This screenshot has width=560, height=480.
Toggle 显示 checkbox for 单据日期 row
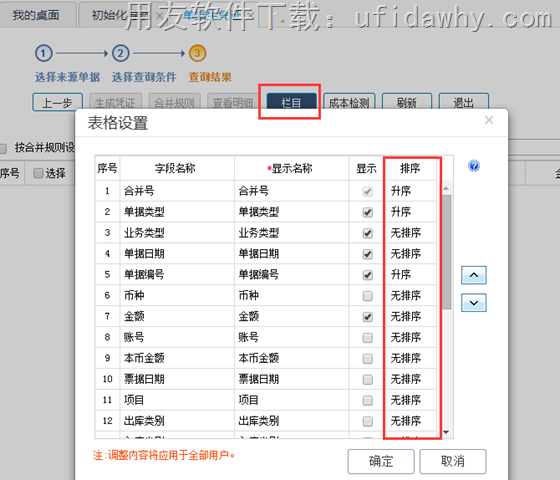point(368,254)
